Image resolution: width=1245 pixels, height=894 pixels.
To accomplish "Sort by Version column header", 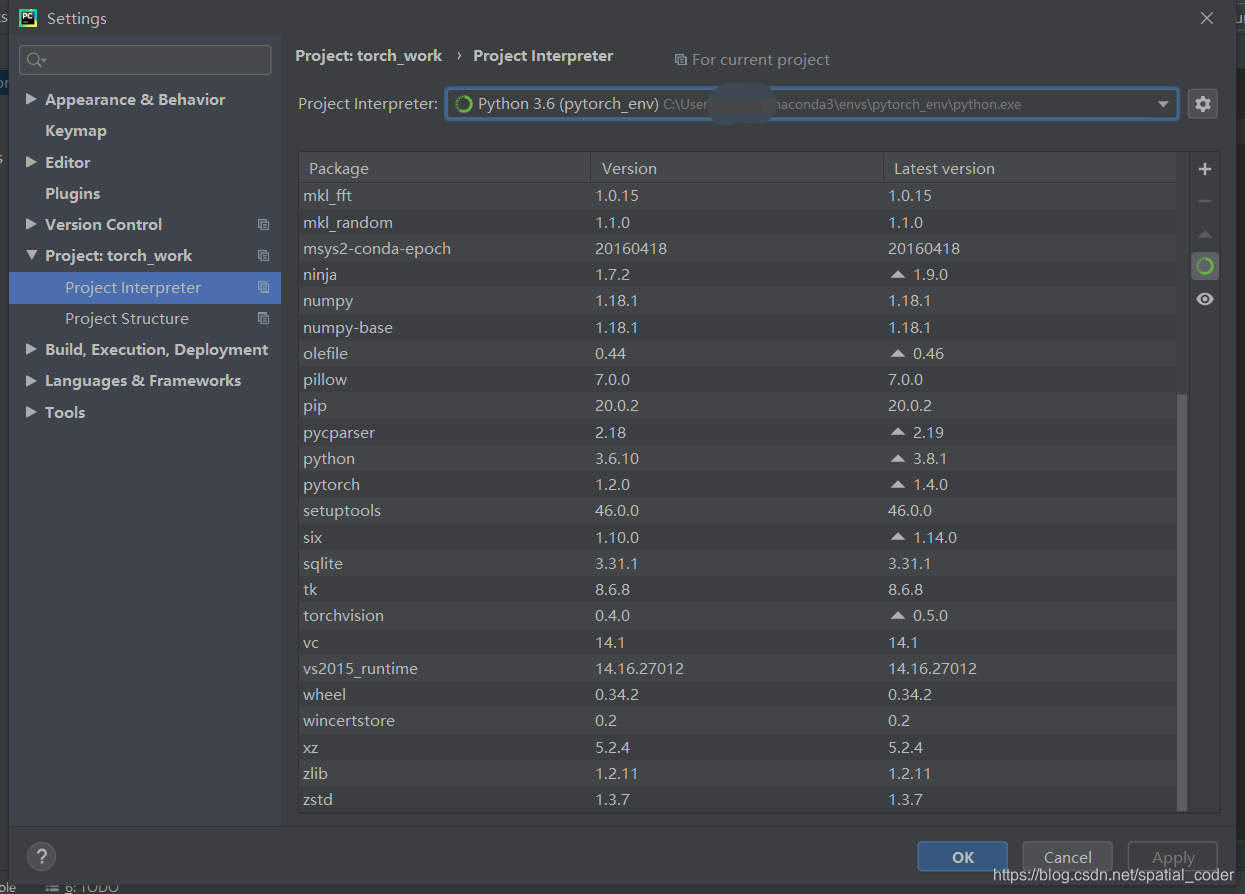I will point(737,168).
